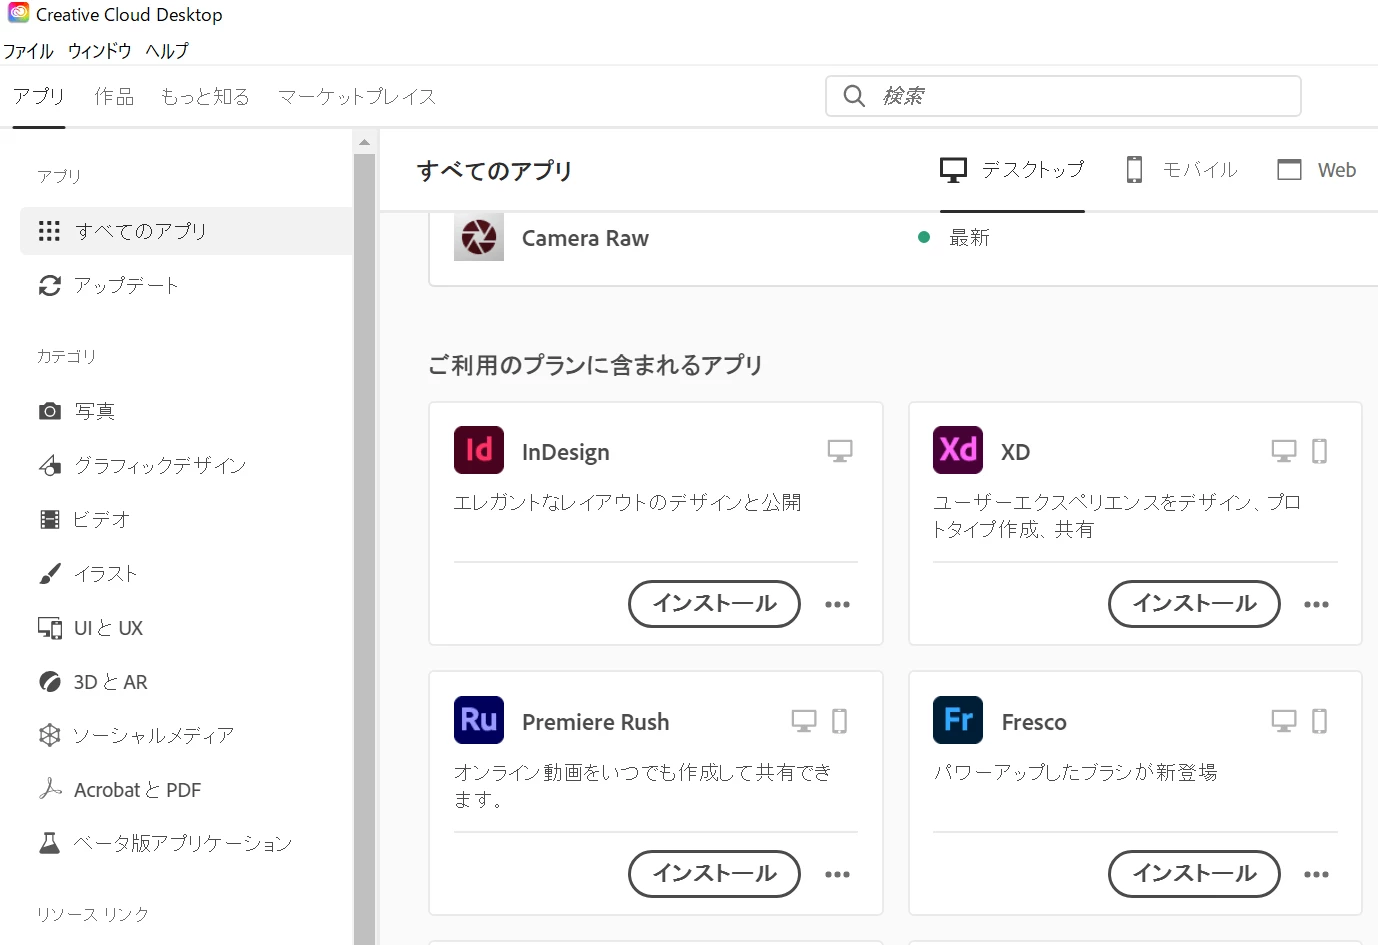The width and height of the screenshot is (1378, 945).
Task: Open more options for Premiere Rush
Action: point(837,874)
